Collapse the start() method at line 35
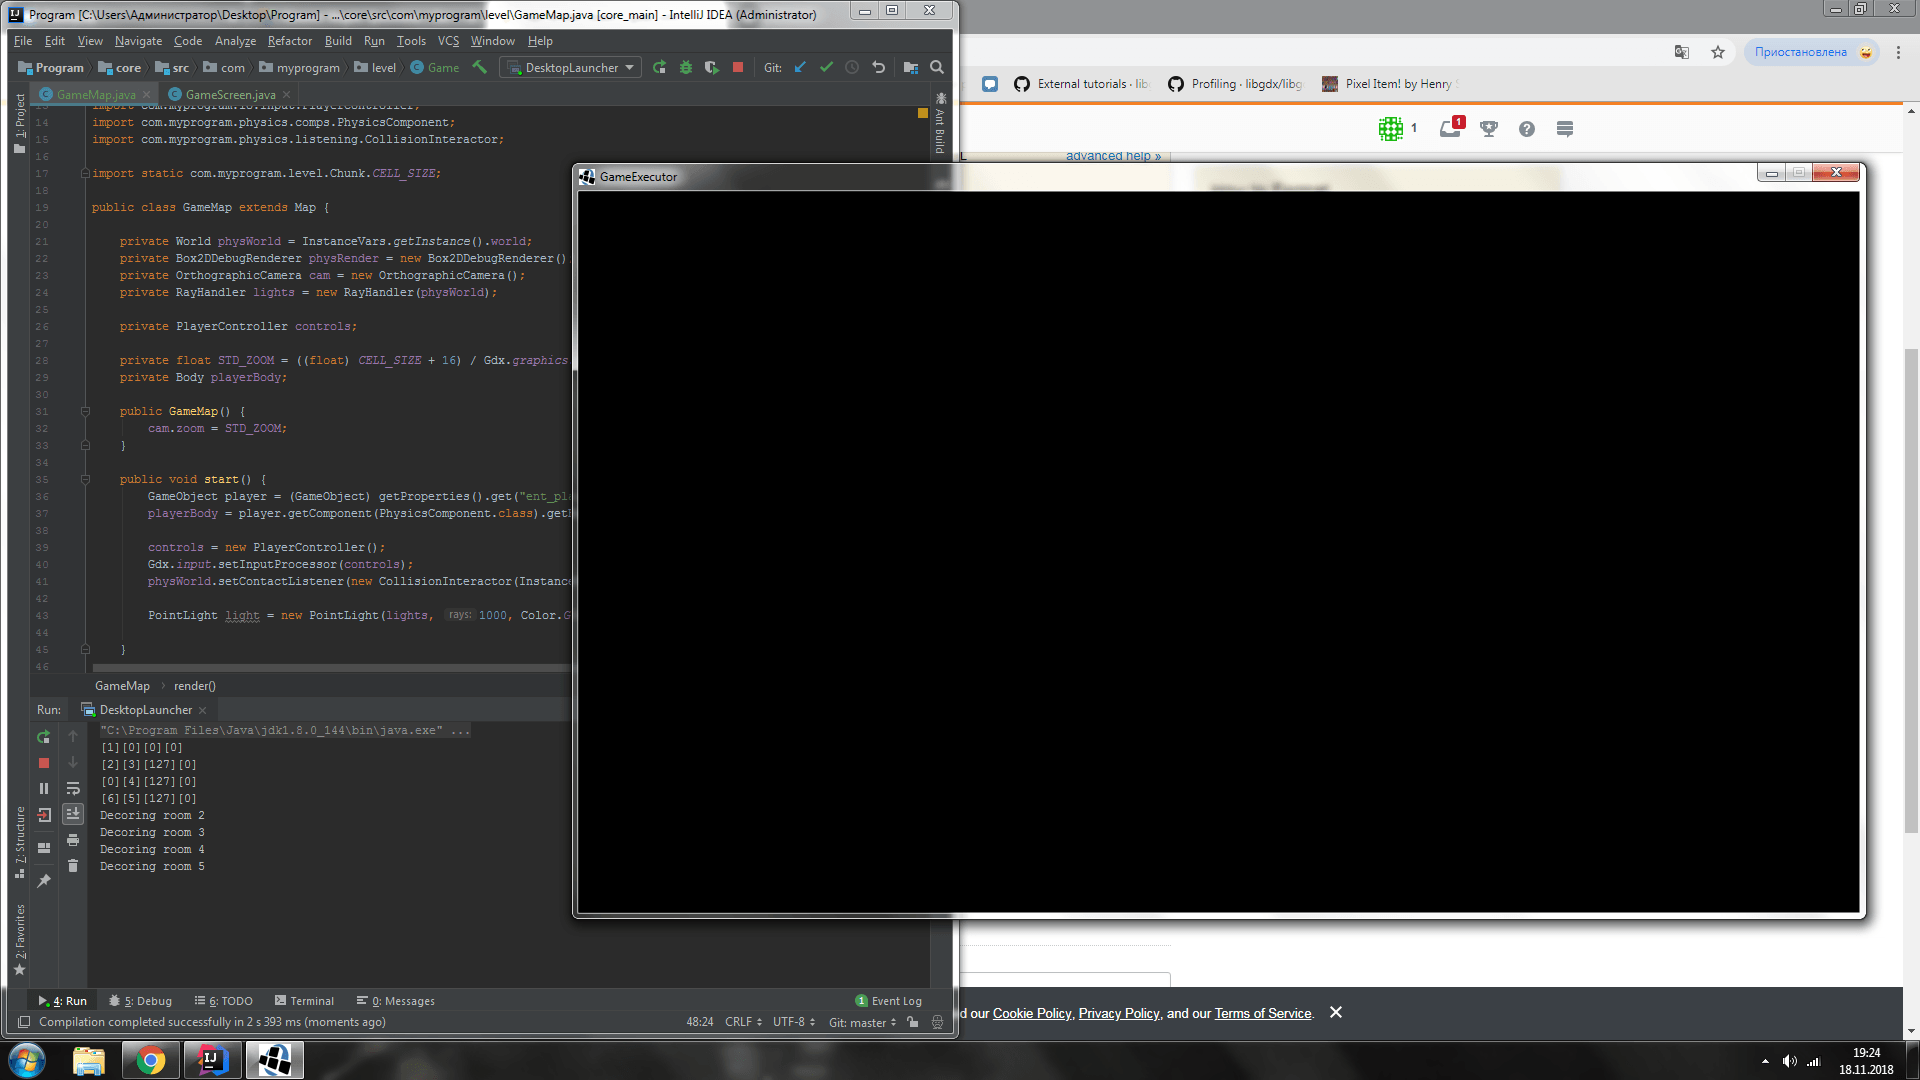 pos(85,479)
